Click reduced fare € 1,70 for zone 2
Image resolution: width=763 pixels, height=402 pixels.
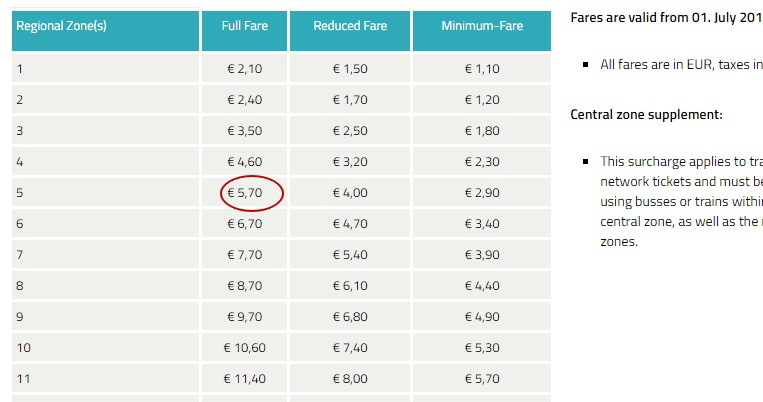[x=350, y=100]
